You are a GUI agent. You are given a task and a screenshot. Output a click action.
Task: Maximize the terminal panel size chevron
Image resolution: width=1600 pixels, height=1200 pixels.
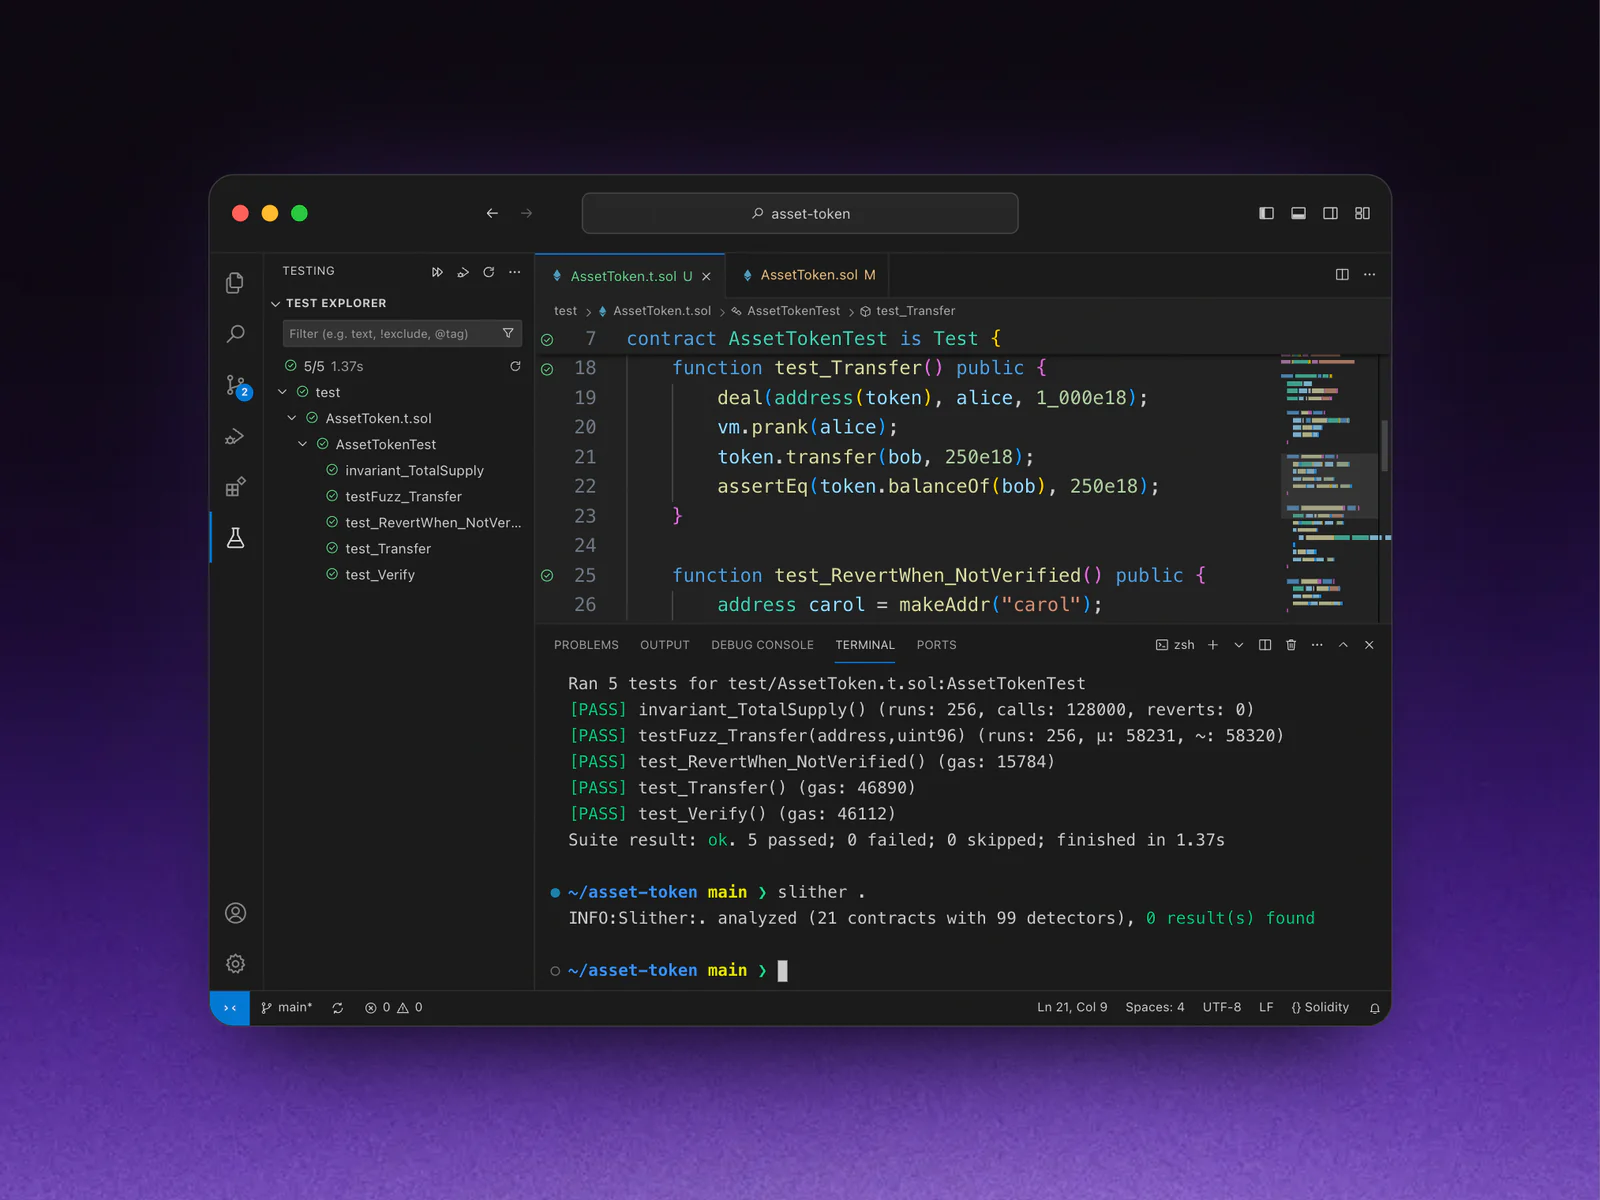coord(1343,645)
